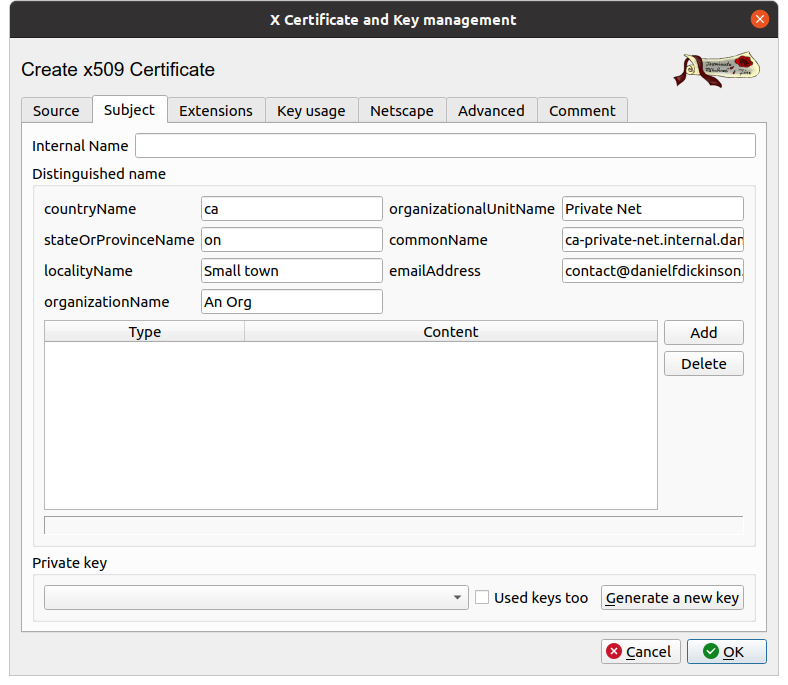Confirm with the OK button
The height and width of the screenshot is (685, 788).
pyautogui.click(x=727, y=652)
